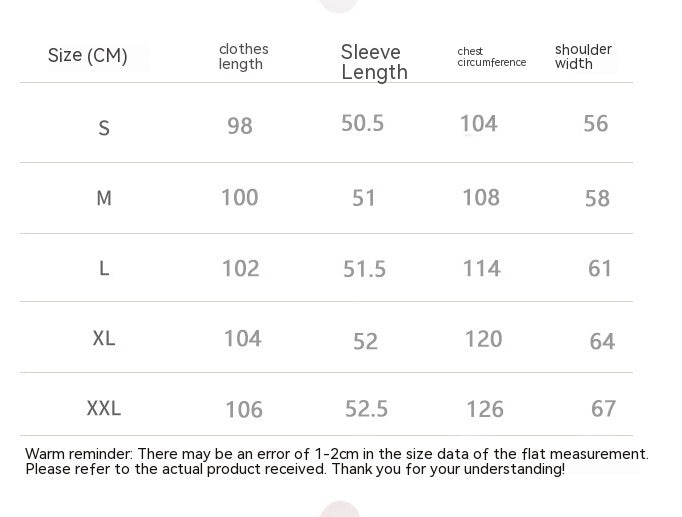The width and height of the screenshot is (682, 517).
Task: Click the "Warm reminder" note text
Action: pyautogui.click(x=336, y=461)
